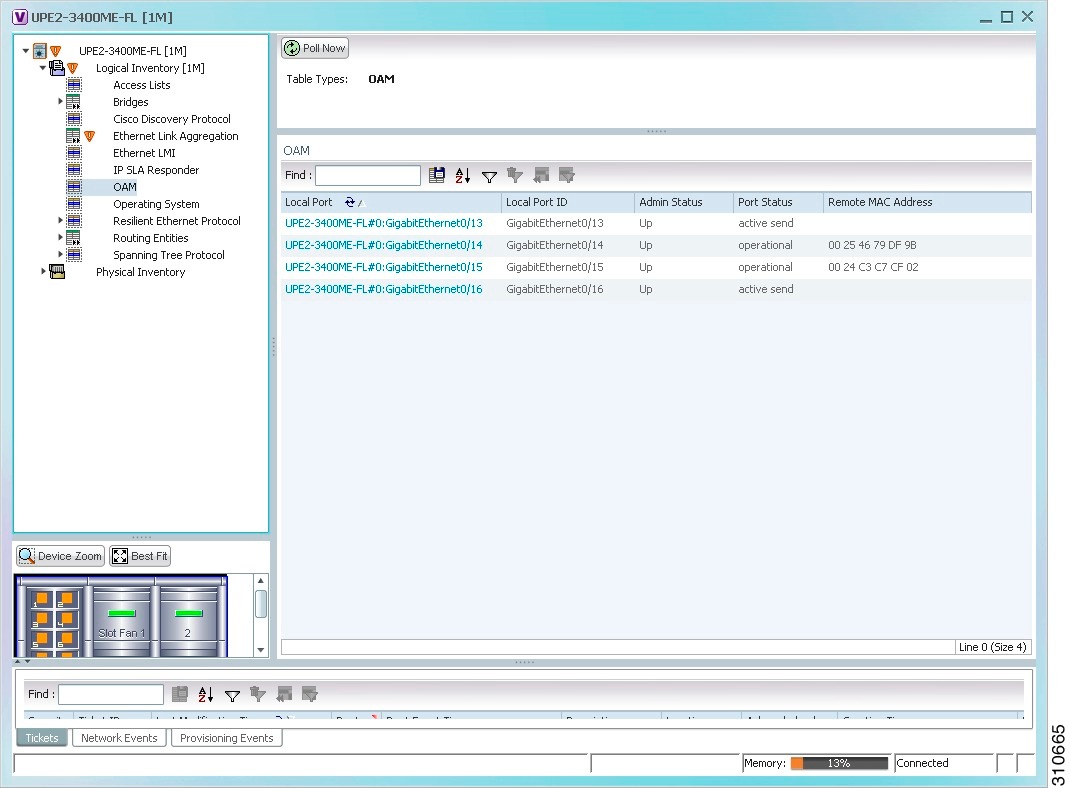Click the Memory usage bar showing 13%

839,763
